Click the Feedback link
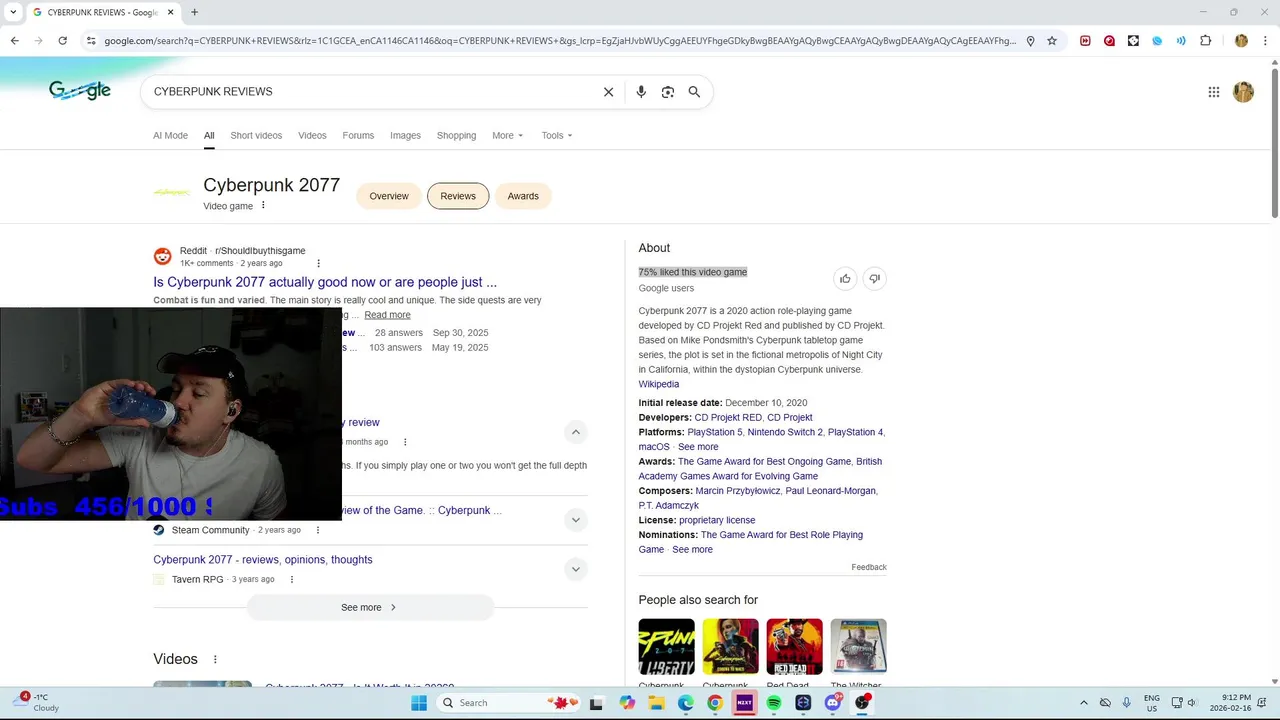Screen dimensions: 1280x720 869,567
